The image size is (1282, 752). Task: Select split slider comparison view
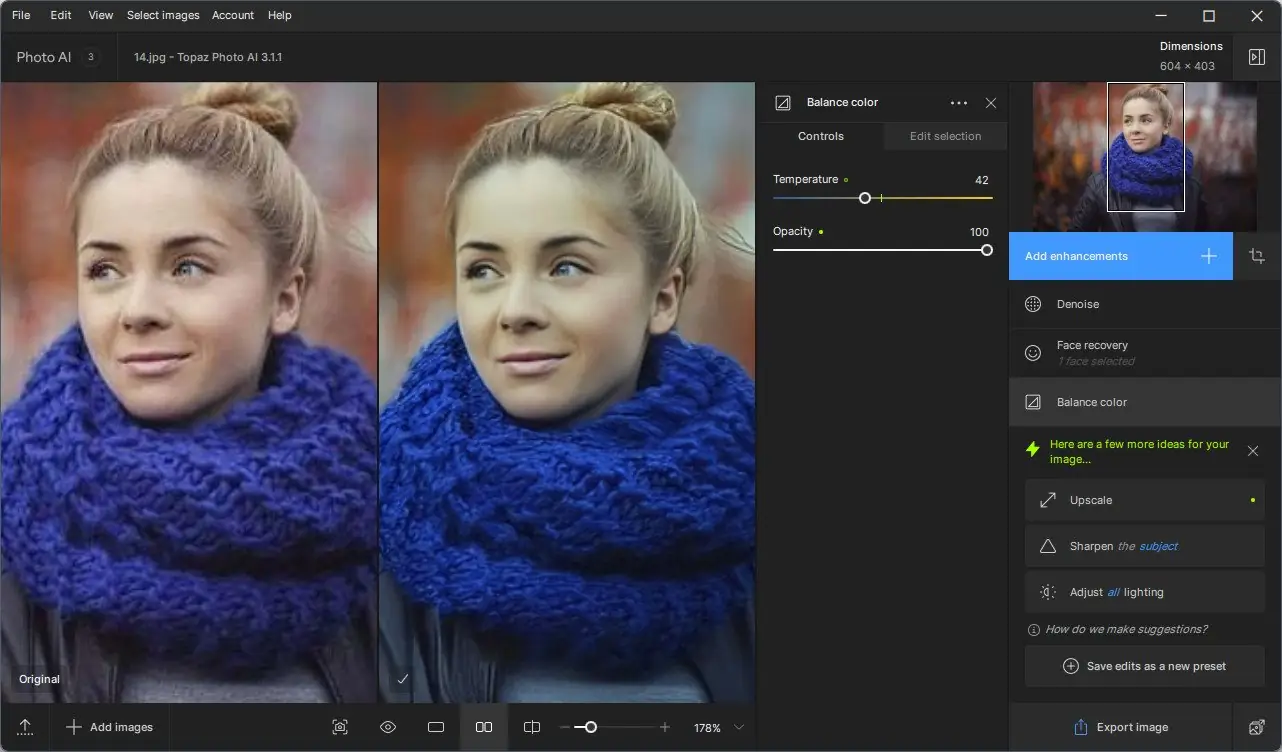tap(532, 727)
